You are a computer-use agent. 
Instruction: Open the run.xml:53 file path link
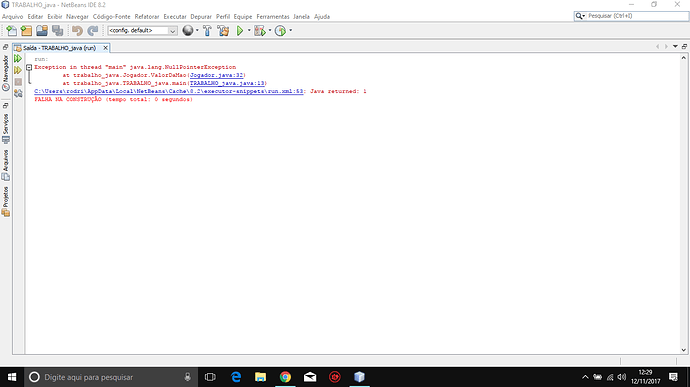pos(169,91)
